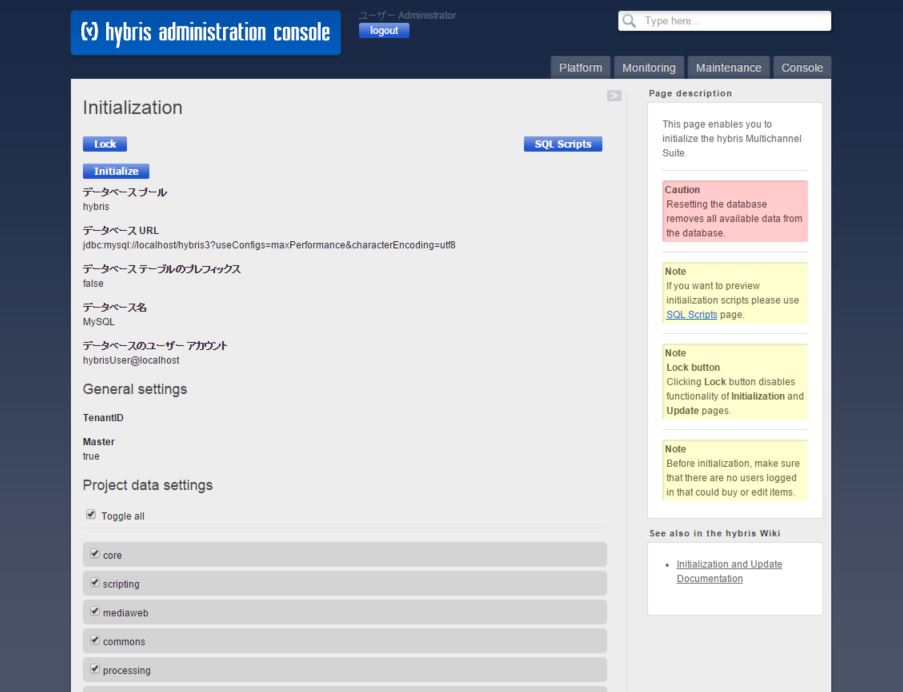903x692 pixels.
Task: Click the table prefix false value
Action: pyautogui.click(x=93, y=283)
